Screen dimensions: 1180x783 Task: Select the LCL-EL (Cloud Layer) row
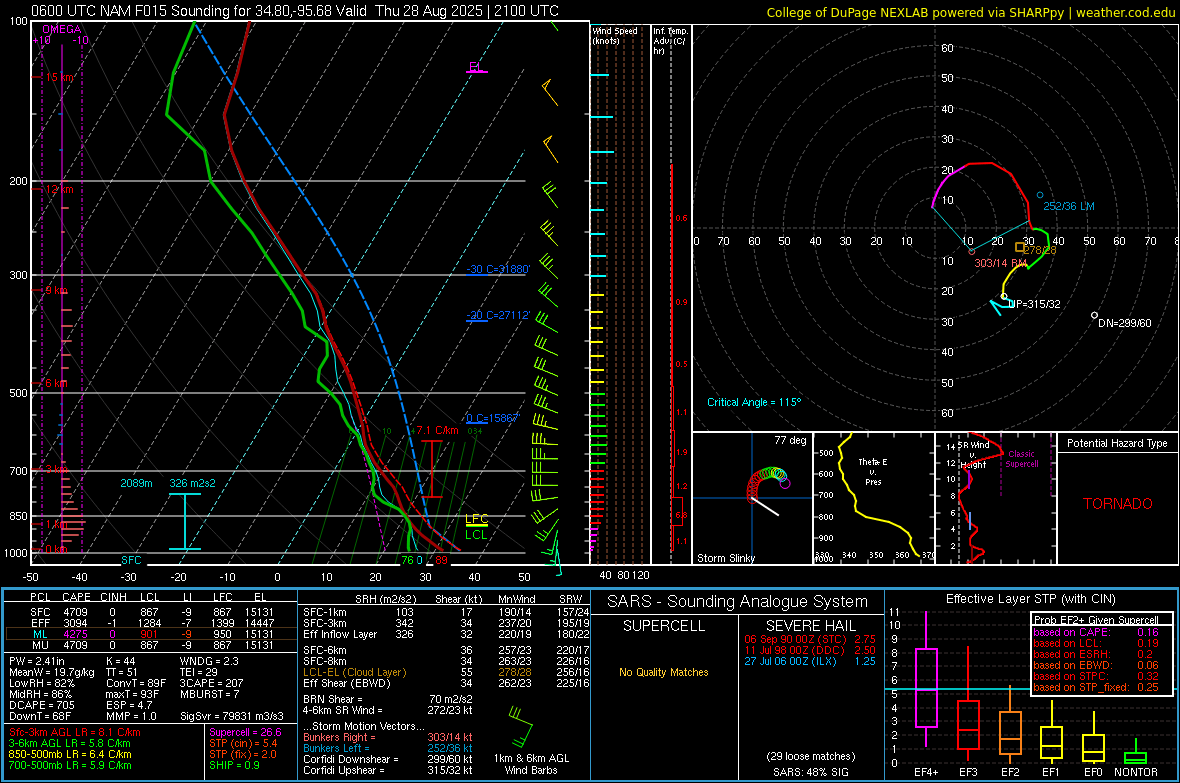446,672
